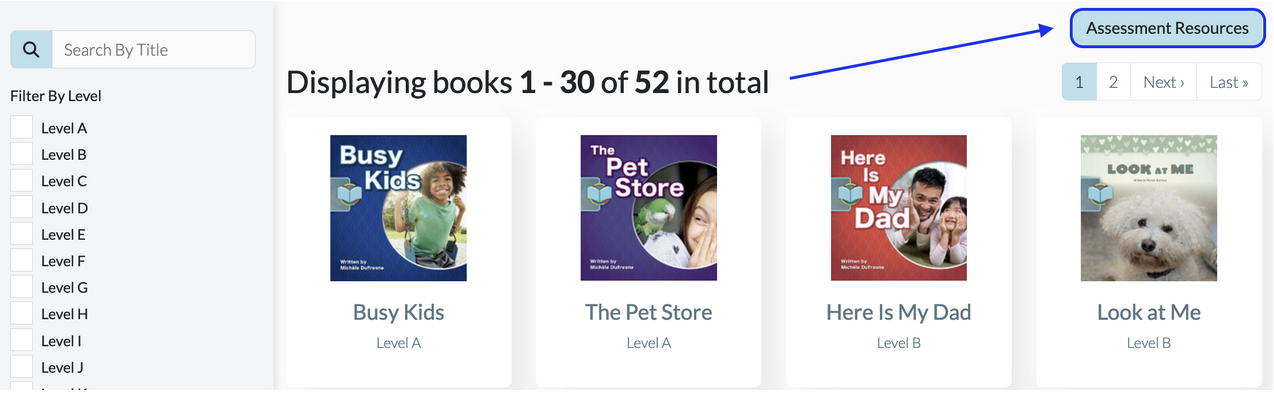Click the Next › pagination link

(x=1163, y=82)
